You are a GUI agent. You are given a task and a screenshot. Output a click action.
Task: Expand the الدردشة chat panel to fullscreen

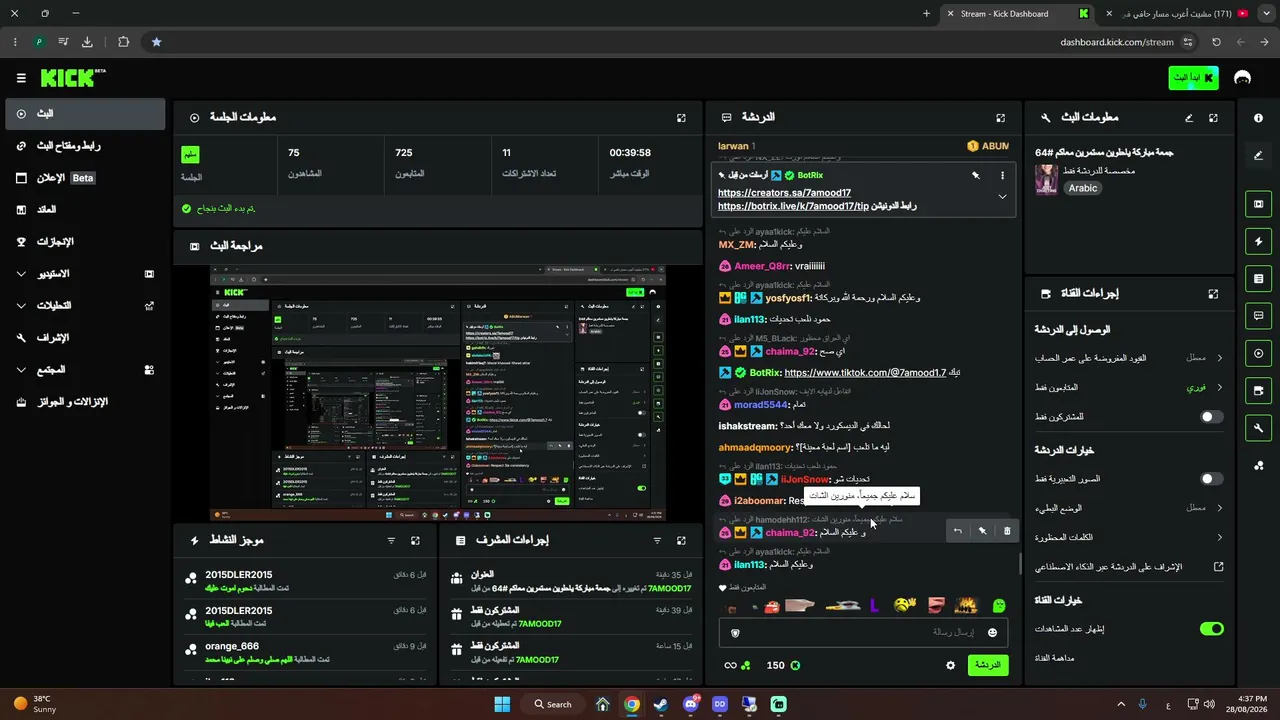[x=1000, y=118]
